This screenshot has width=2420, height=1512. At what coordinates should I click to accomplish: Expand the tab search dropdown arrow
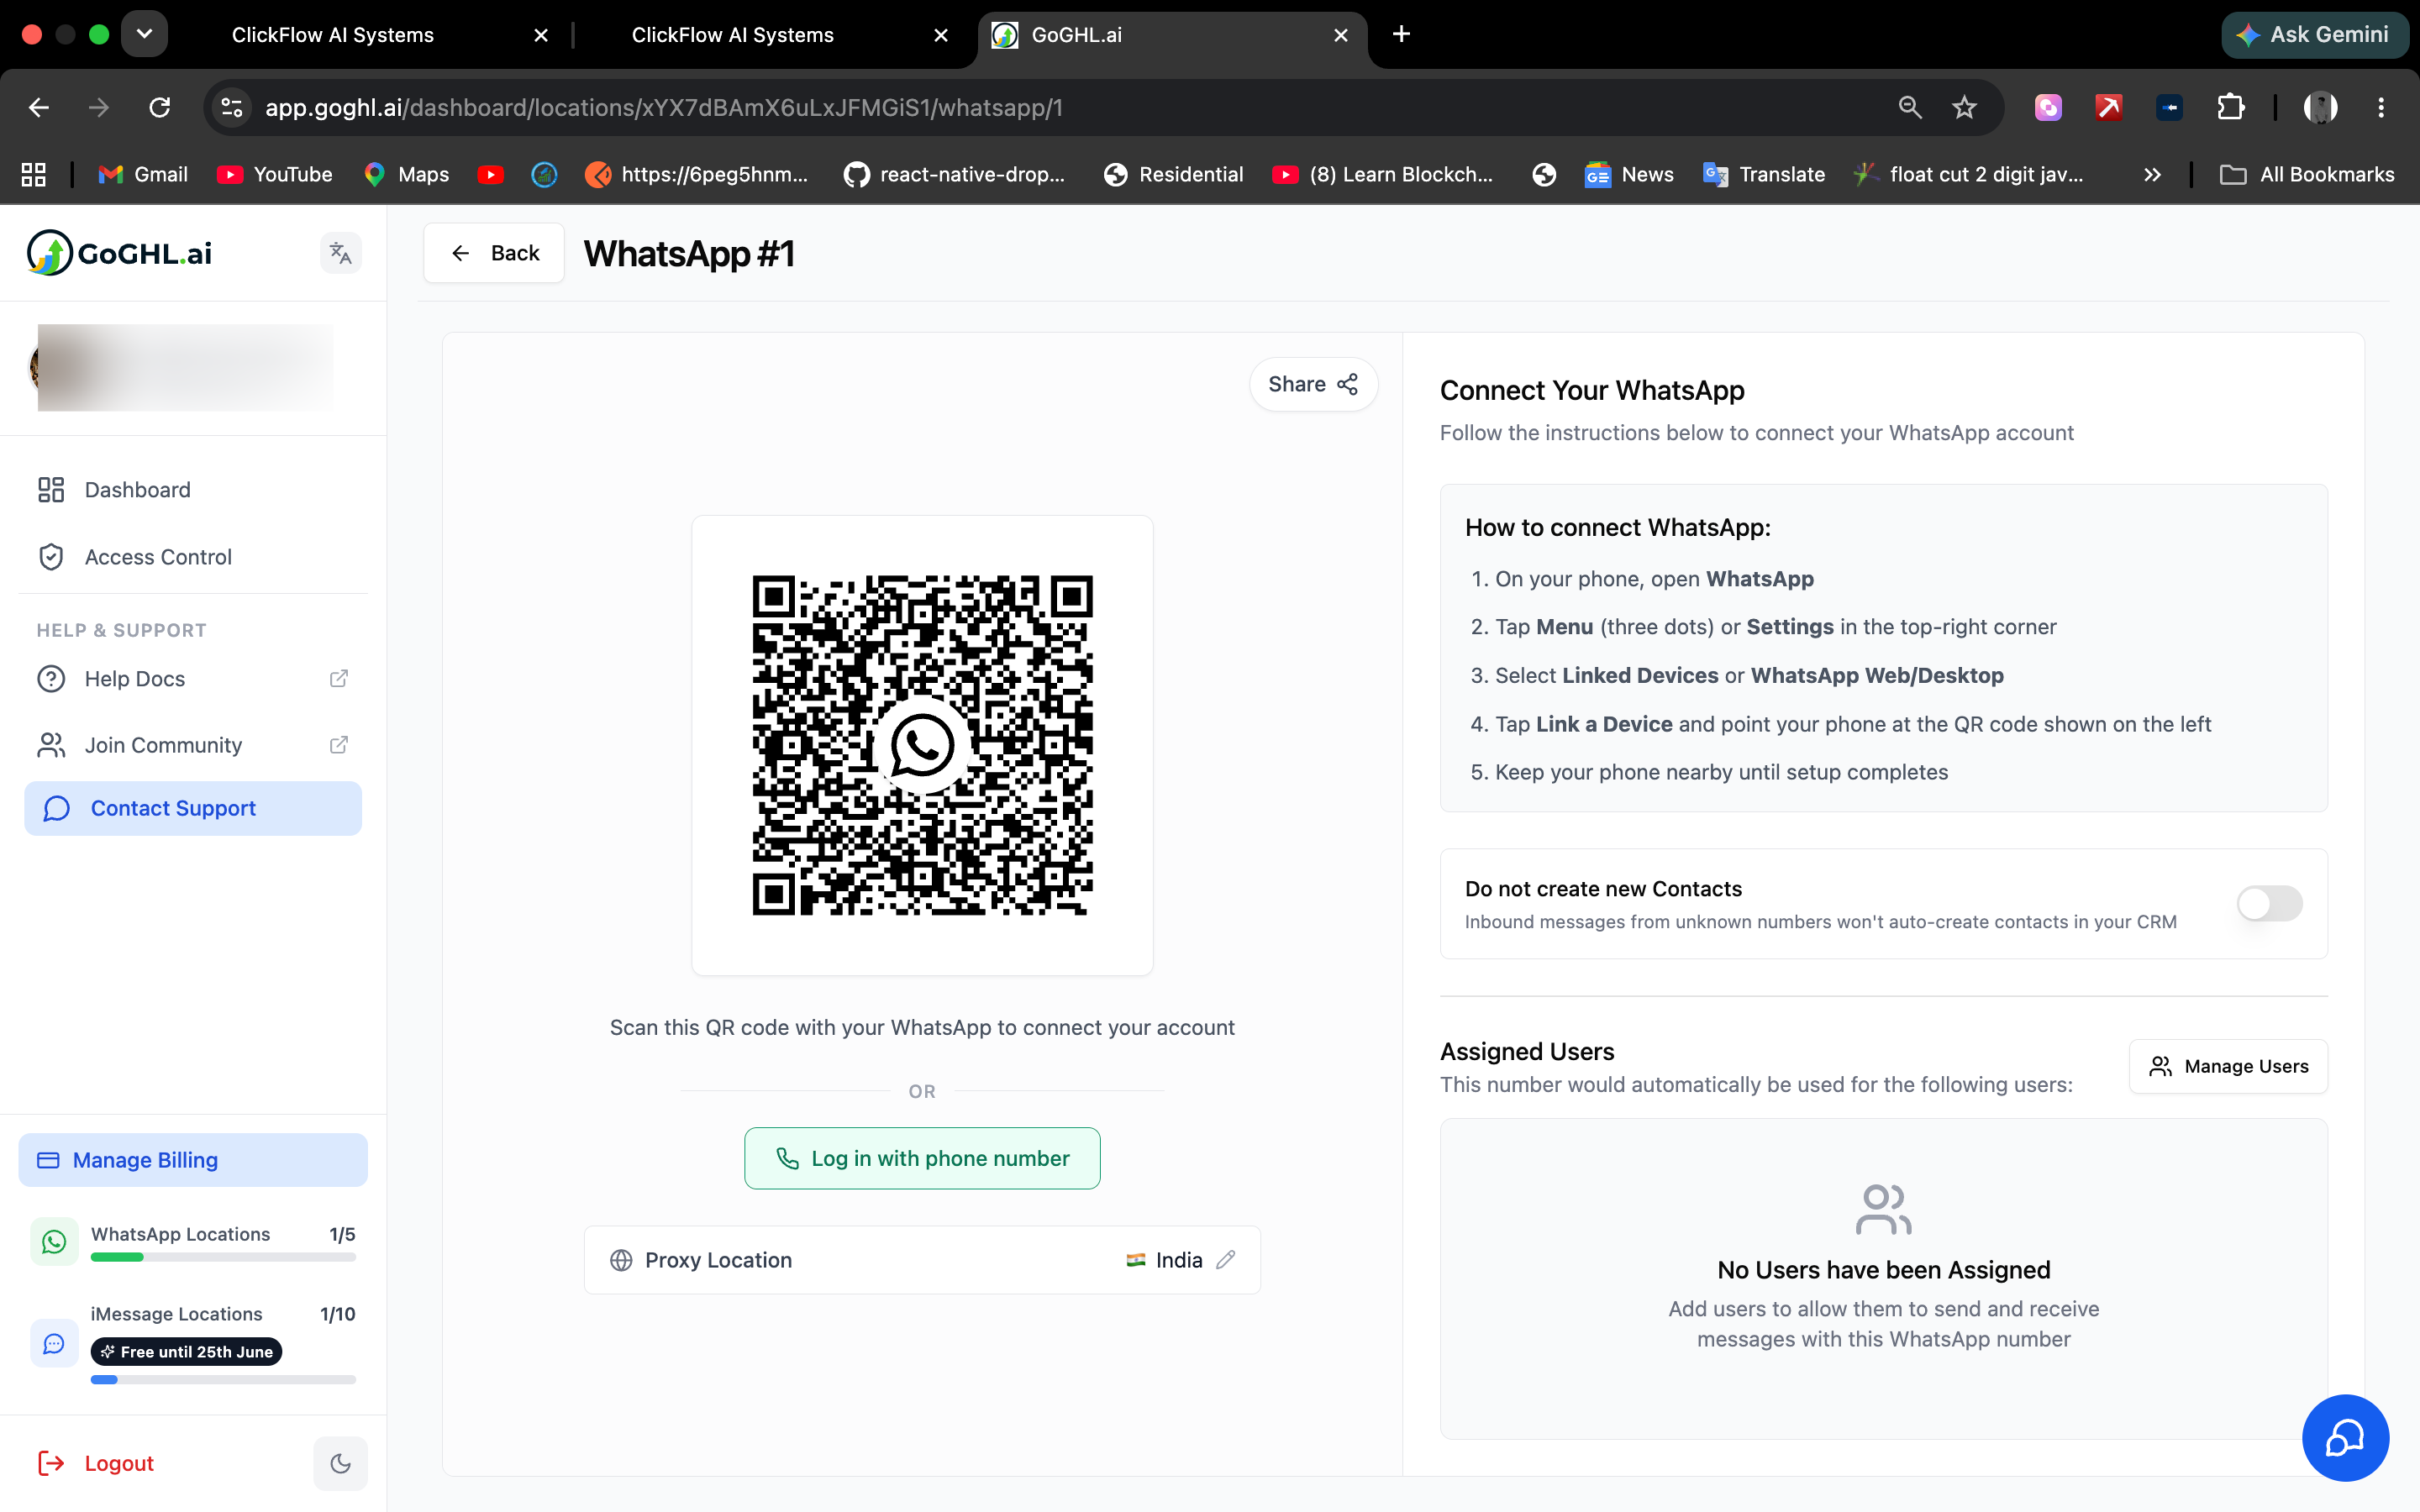tap(144, 35)
